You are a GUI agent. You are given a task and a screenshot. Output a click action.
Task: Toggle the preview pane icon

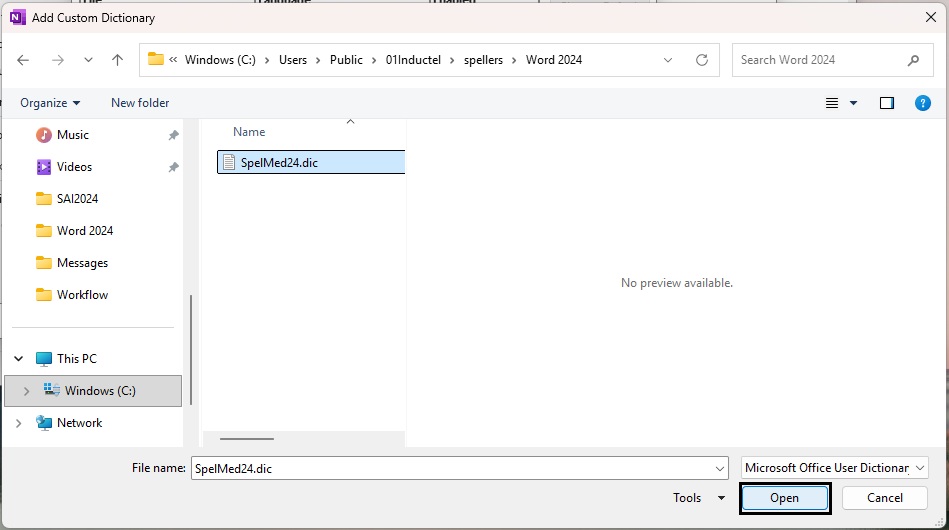[x=886, y=103]
